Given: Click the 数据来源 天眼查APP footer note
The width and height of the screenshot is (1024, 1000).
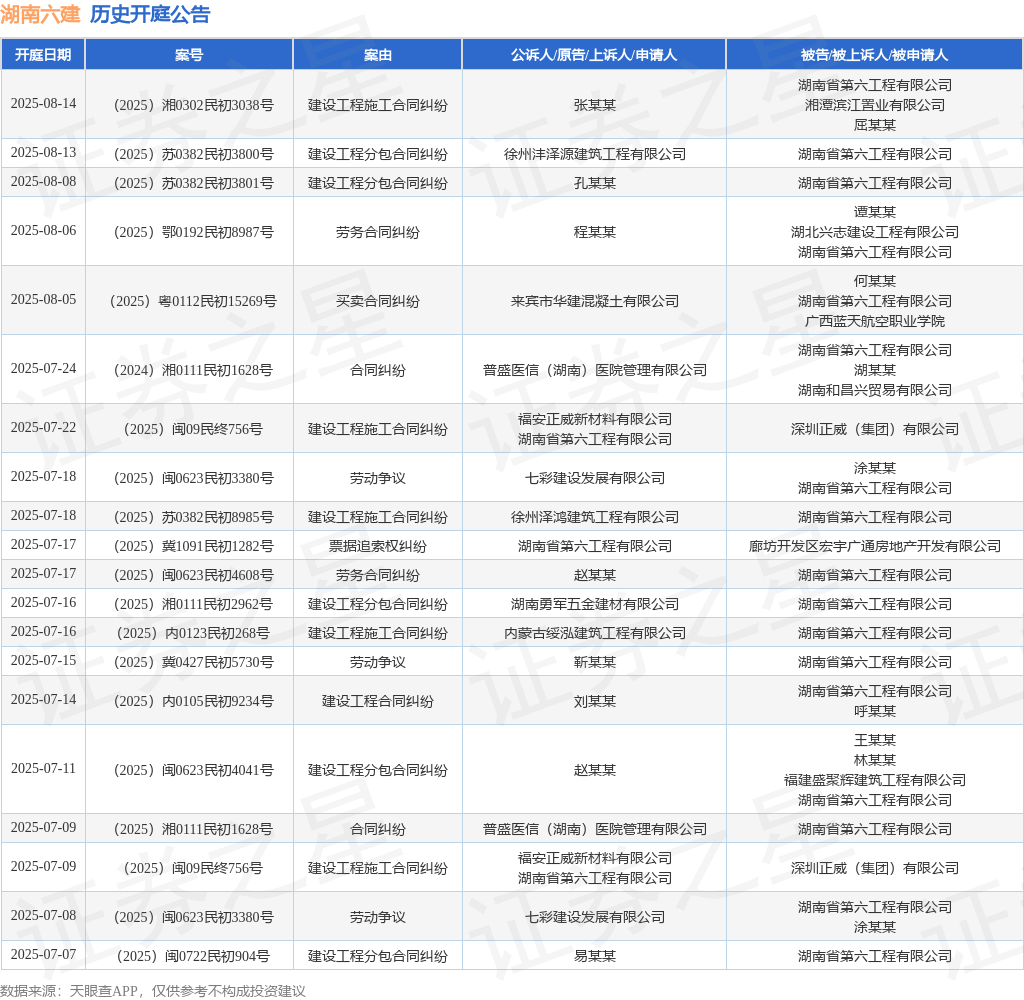Looking at the screenshot, I should coord(153,991).
